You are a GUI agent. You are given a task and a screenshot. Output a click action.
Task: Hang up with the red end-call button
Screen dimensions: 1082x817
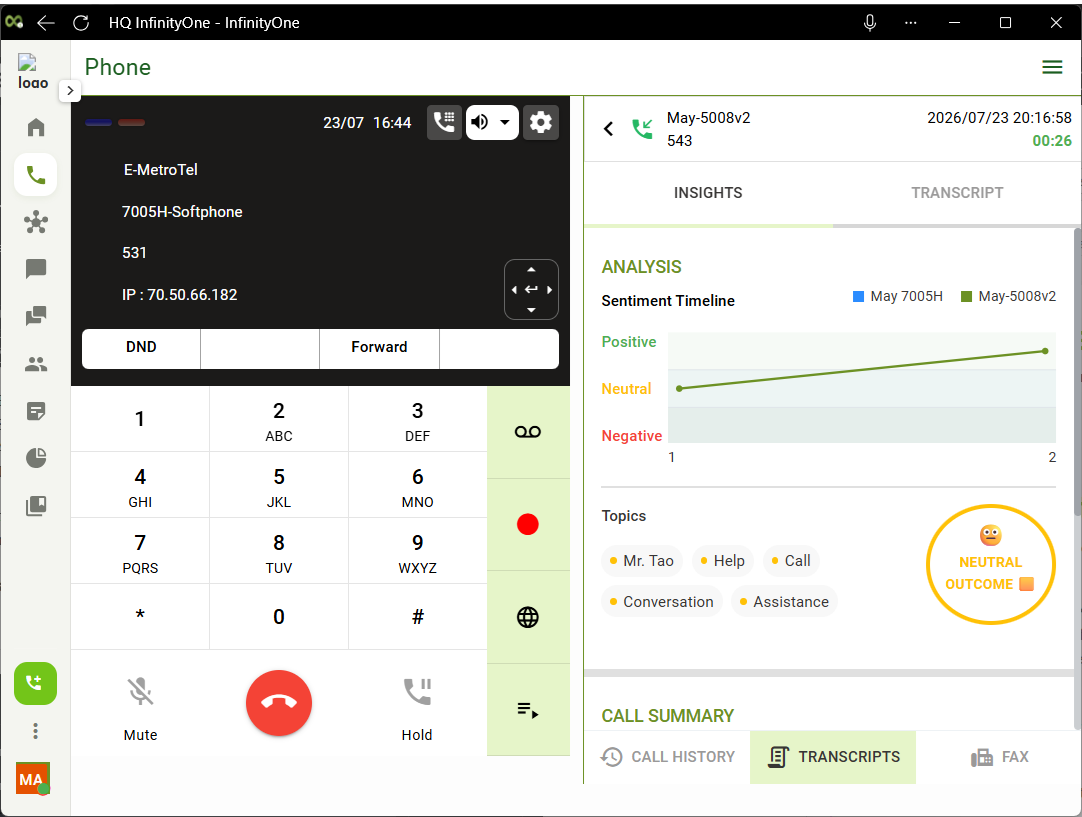pyautogui.click(x=279, y=703)
